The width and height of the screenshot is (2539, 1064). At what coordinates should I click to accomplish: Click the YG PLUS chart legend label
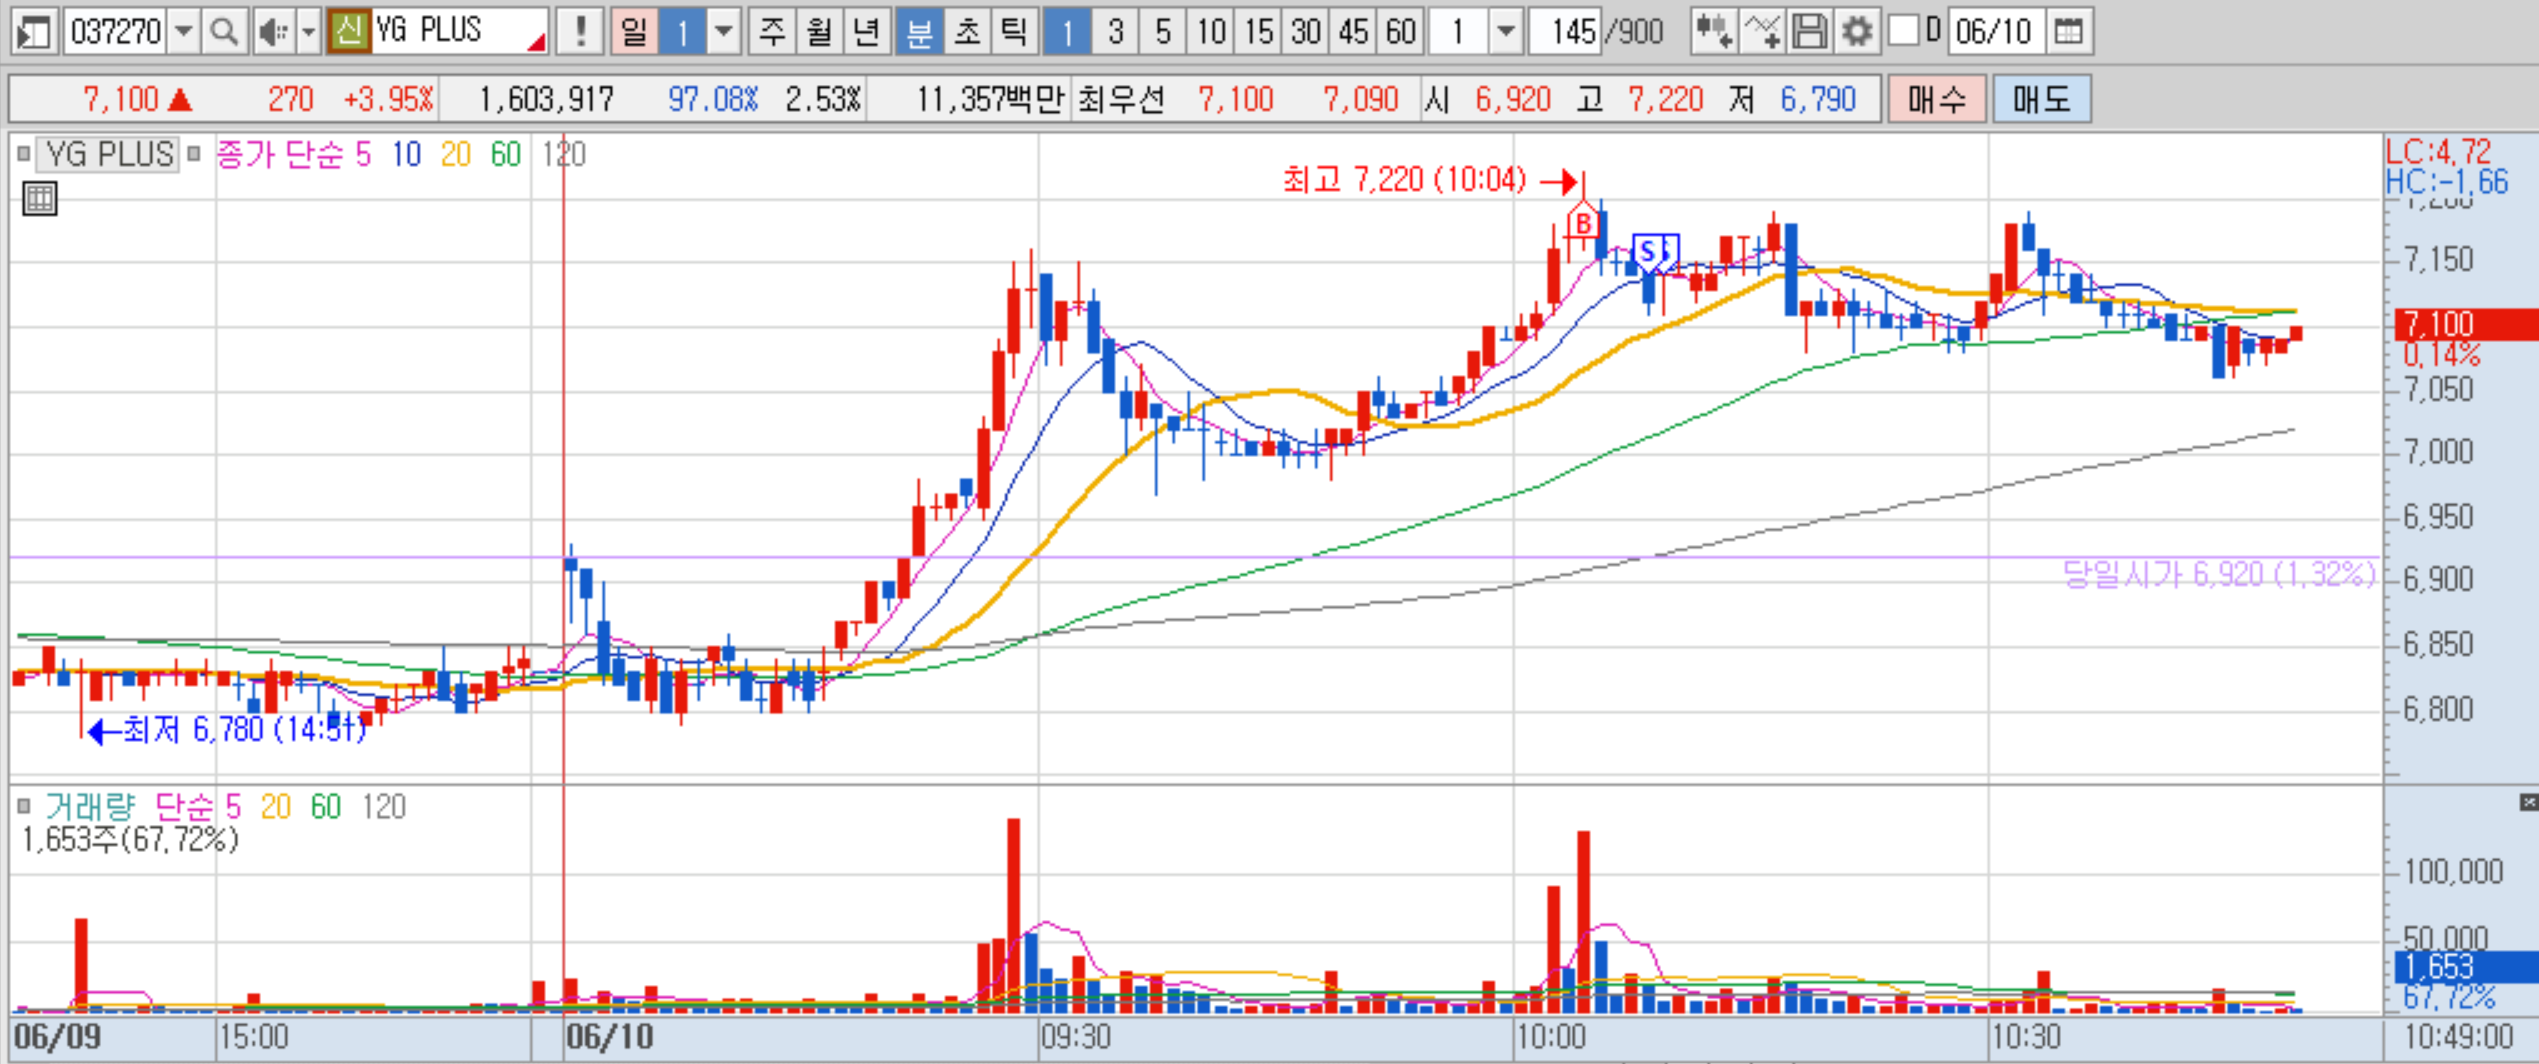pyautogui.click(x=110, y=153)
